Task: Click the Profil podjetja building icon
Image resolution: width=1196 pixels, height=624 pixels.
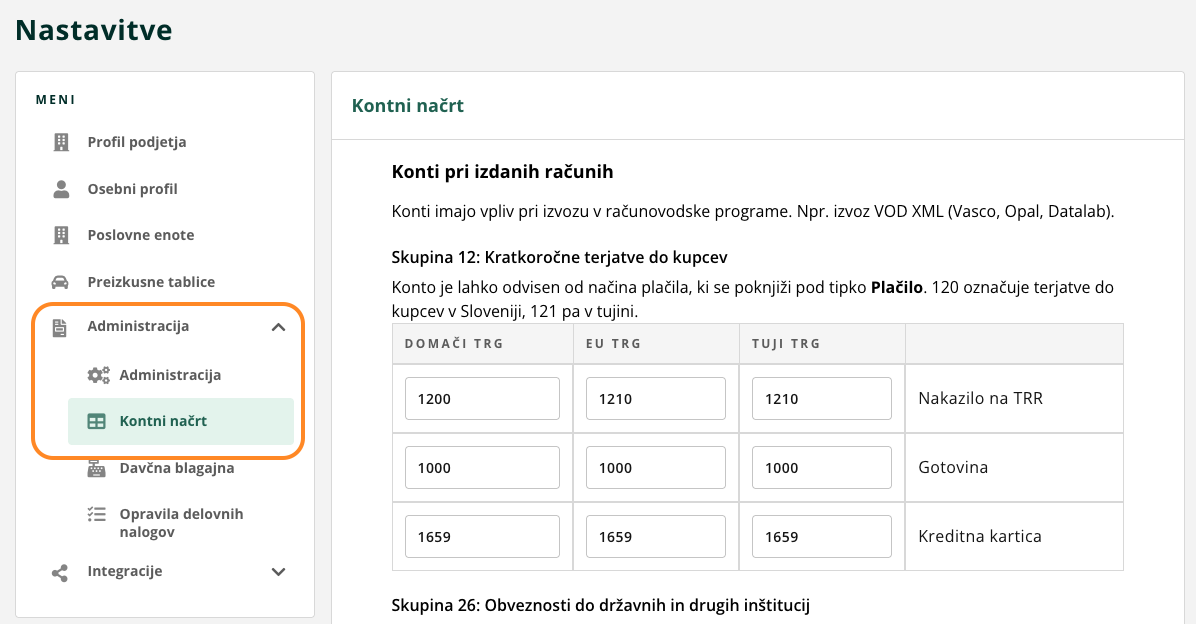Action: pos(61,142)
